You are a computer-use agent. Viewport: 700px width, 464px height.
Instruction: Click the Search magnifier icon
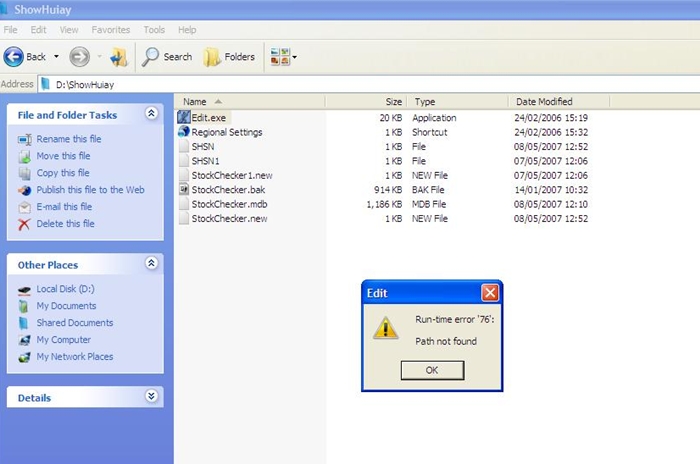150,57
